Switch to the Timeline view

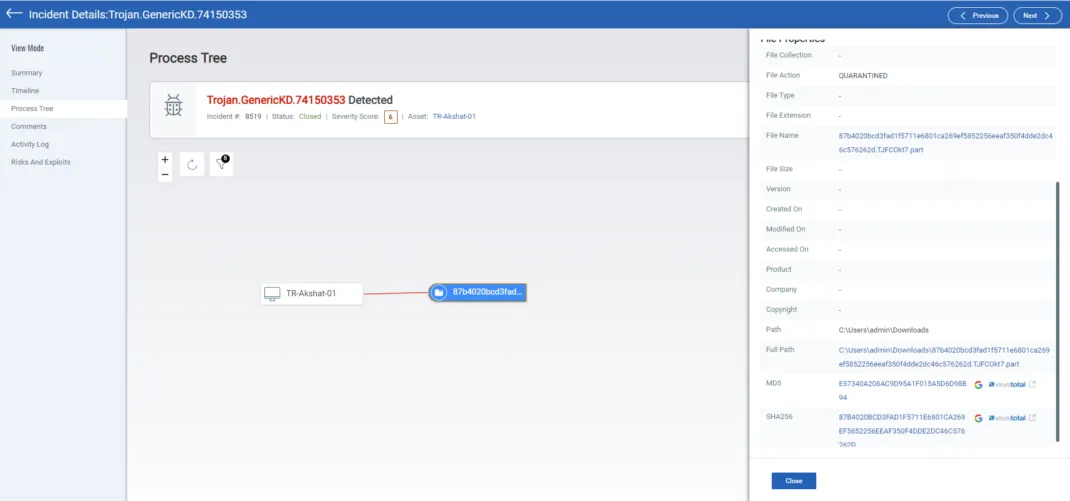[x=25, y=91]
